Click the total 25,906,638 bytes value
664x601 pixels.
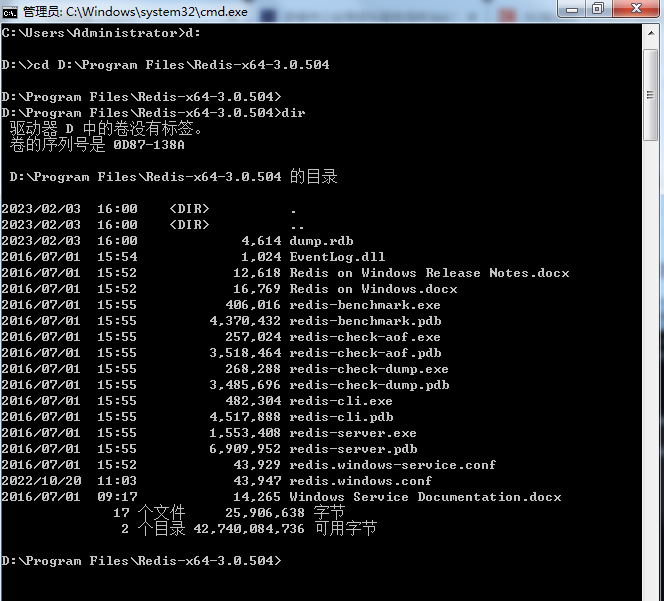(265, 513)
